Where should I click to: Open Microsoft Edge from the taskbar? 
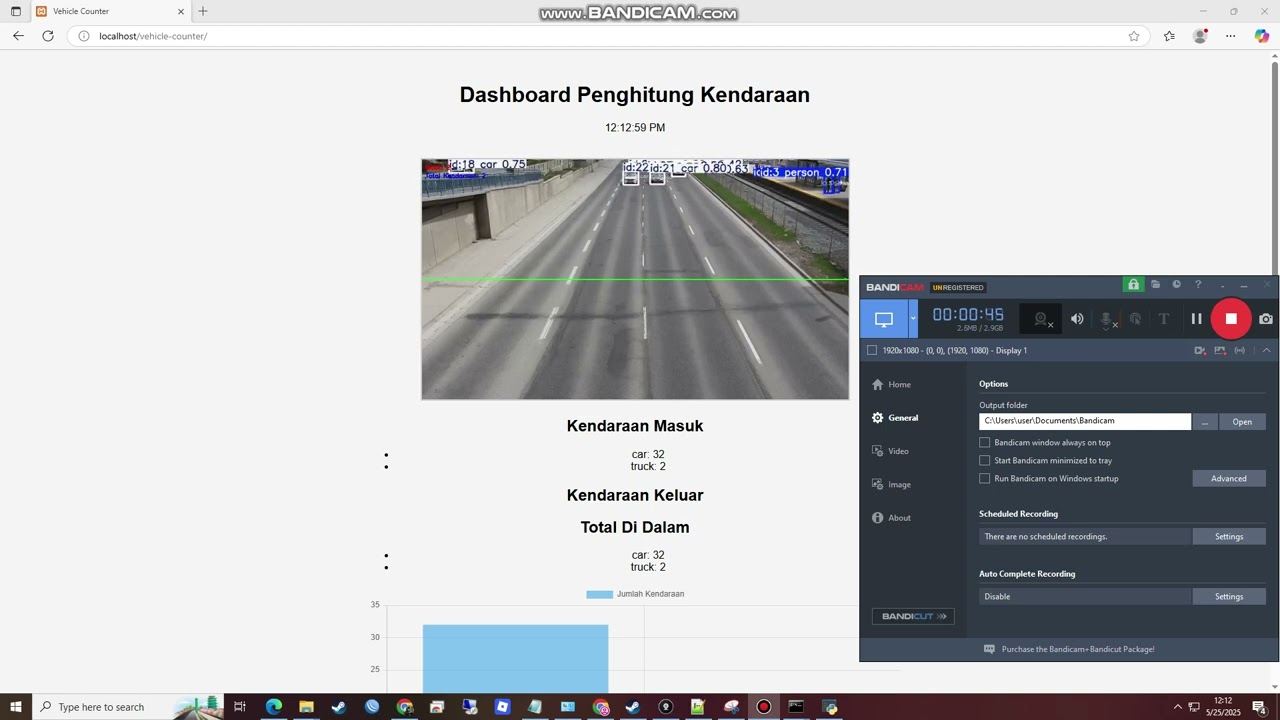click(273, 707)
